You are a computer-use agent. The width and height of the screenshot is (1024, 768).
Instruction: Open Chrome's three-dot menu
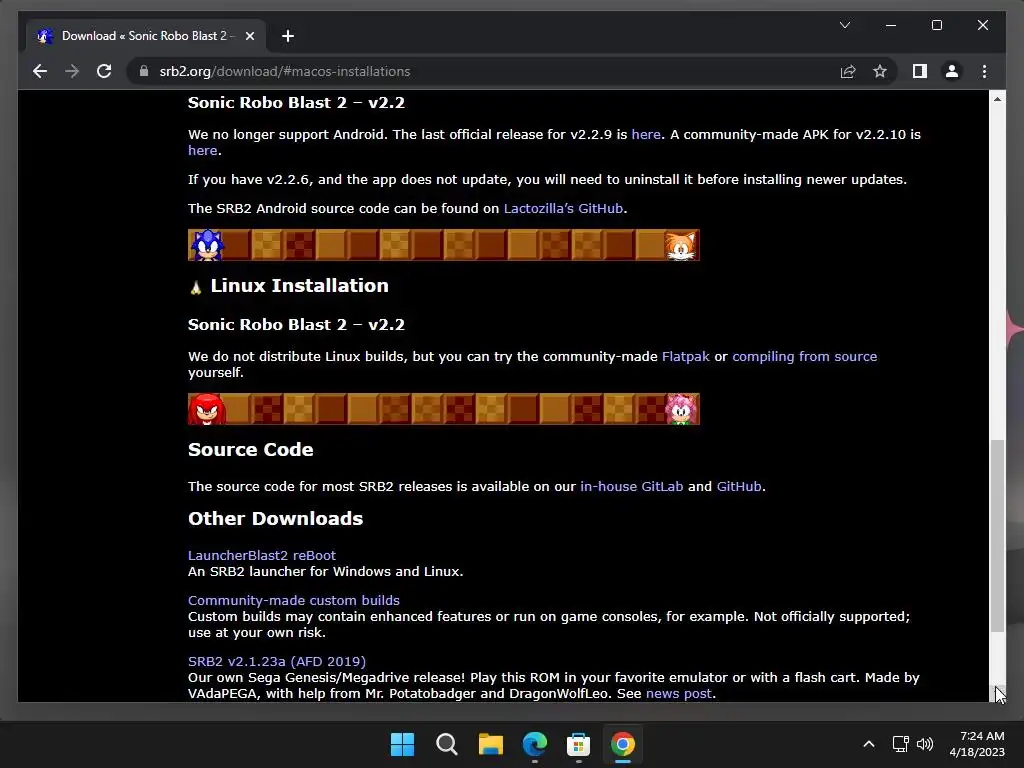coord(984,71)
